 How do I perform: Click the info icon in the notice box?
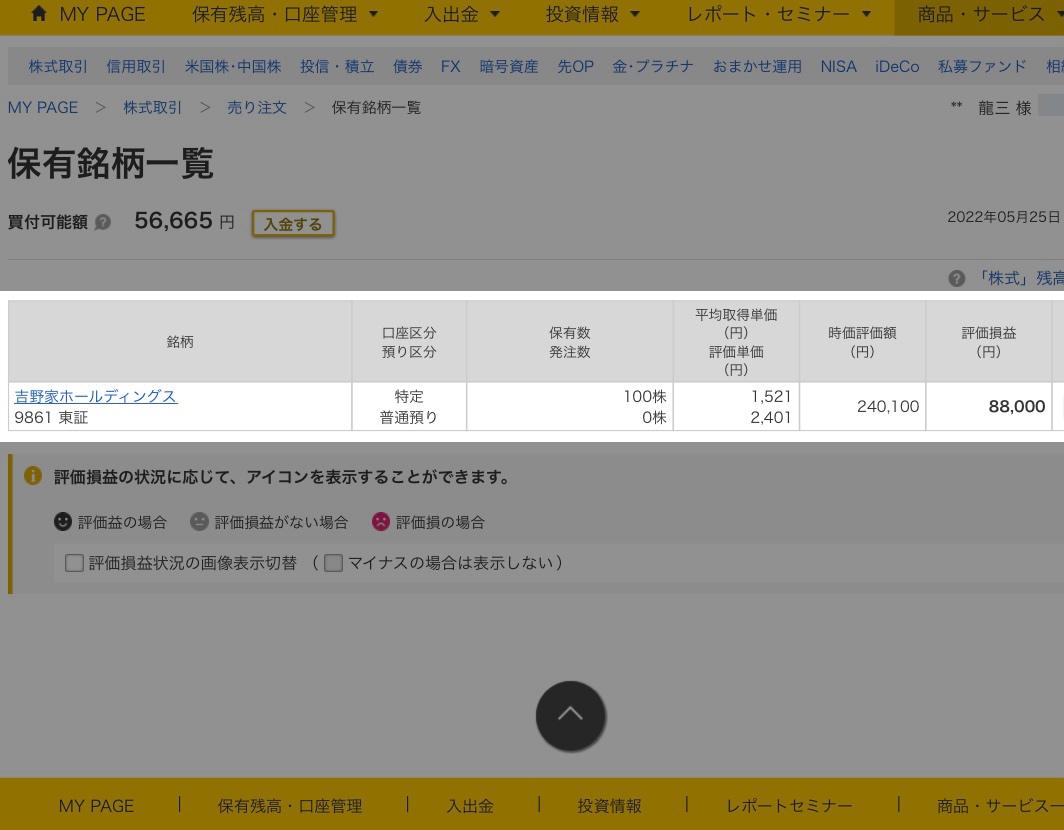[x=33, y=476]
